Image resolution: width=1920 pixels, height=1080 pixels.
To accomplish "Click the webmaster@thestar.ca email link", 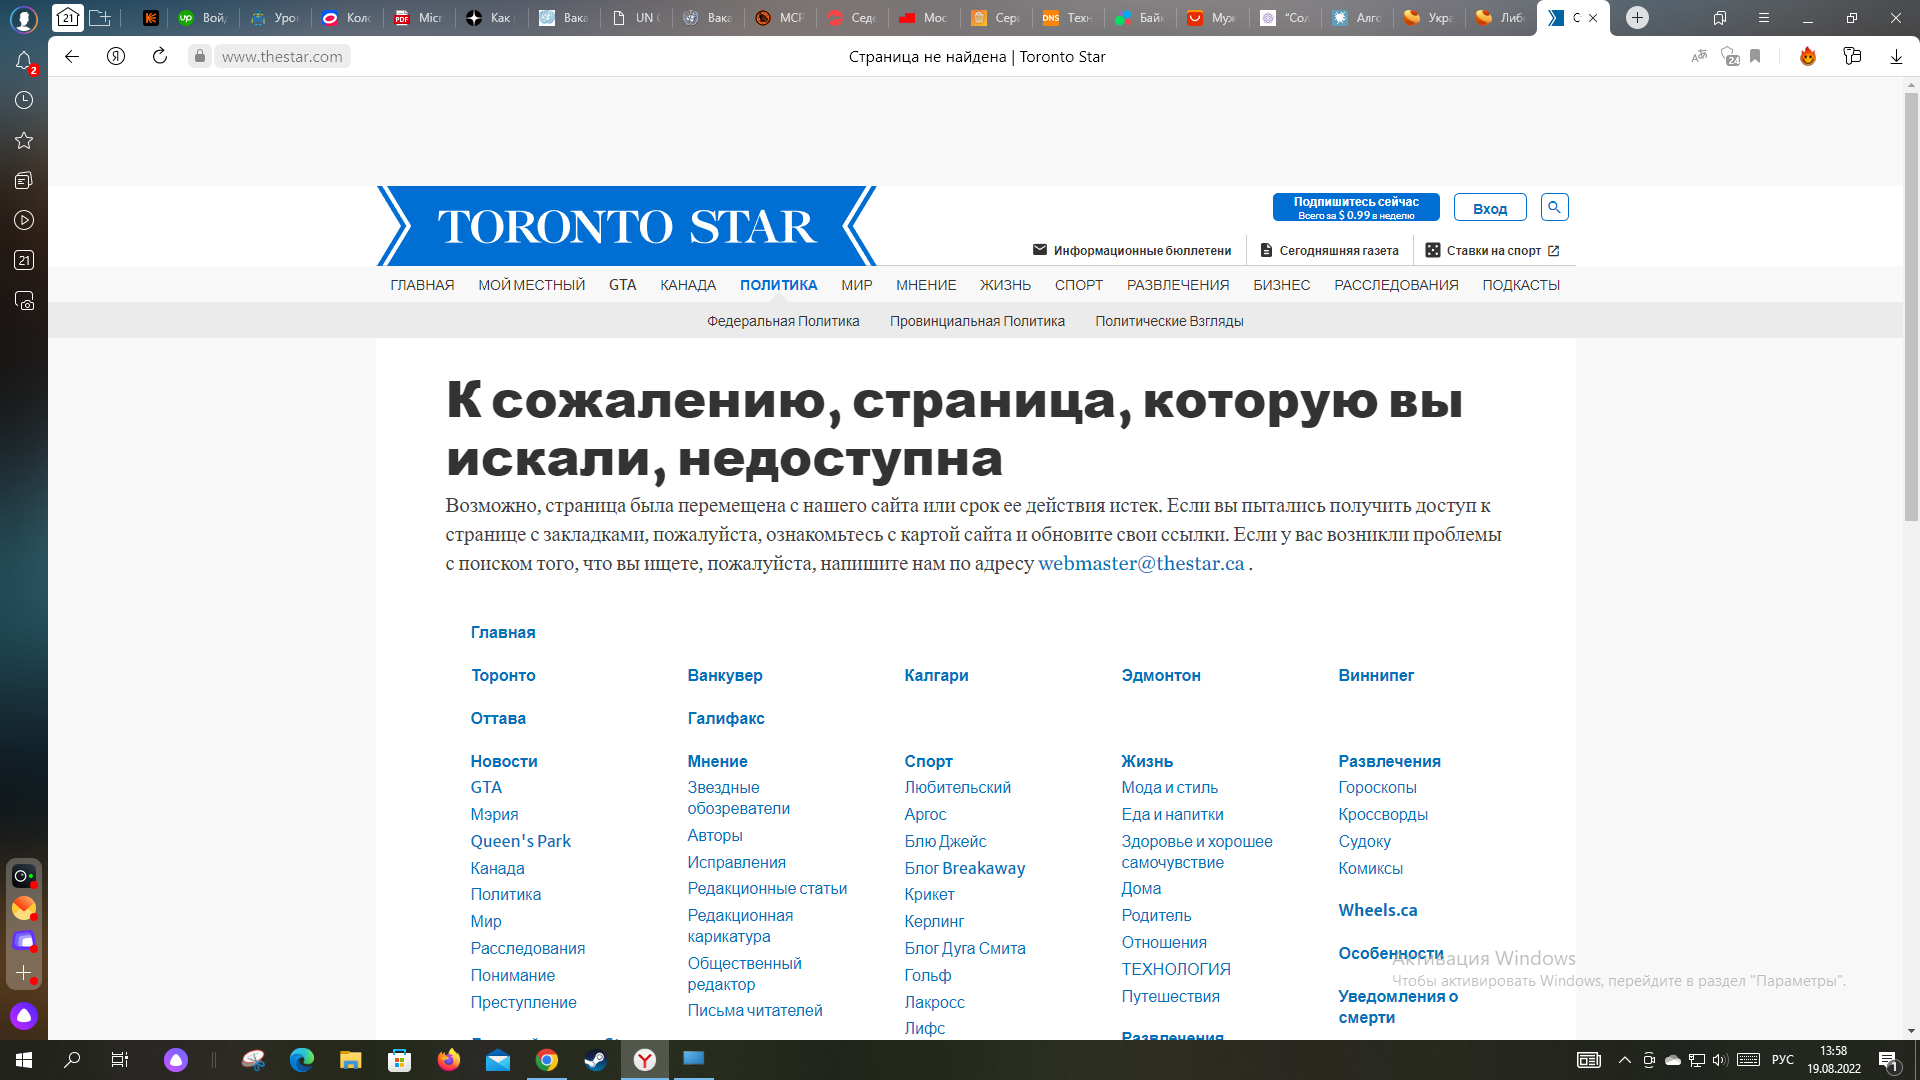I will point(1141,563).
